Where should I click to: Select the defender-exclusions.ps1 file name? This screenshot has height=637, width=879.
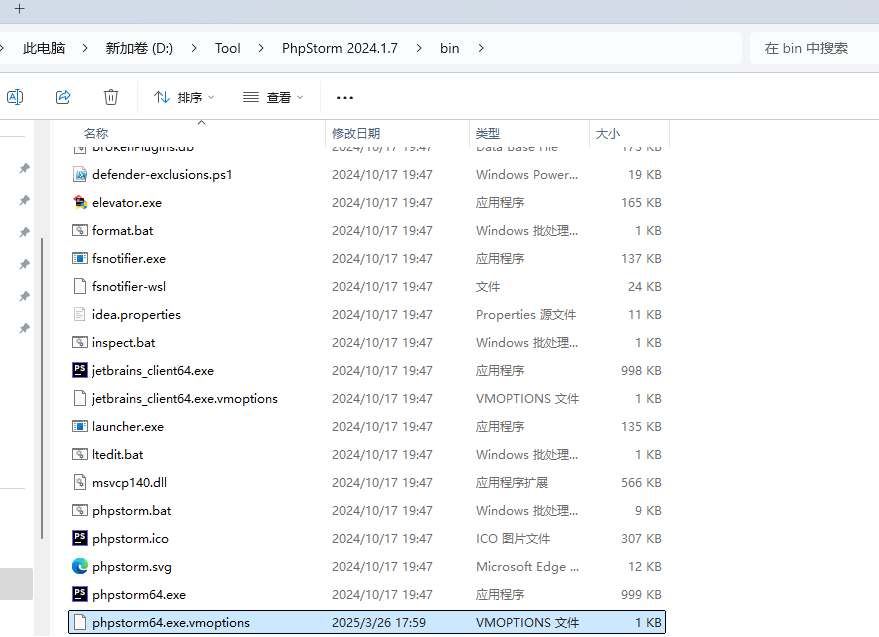point(162,174)
